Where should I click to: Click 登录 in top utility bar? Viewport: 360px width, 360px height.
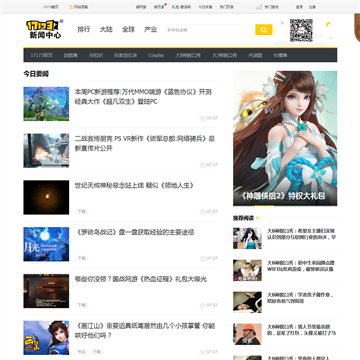(299, 7)
